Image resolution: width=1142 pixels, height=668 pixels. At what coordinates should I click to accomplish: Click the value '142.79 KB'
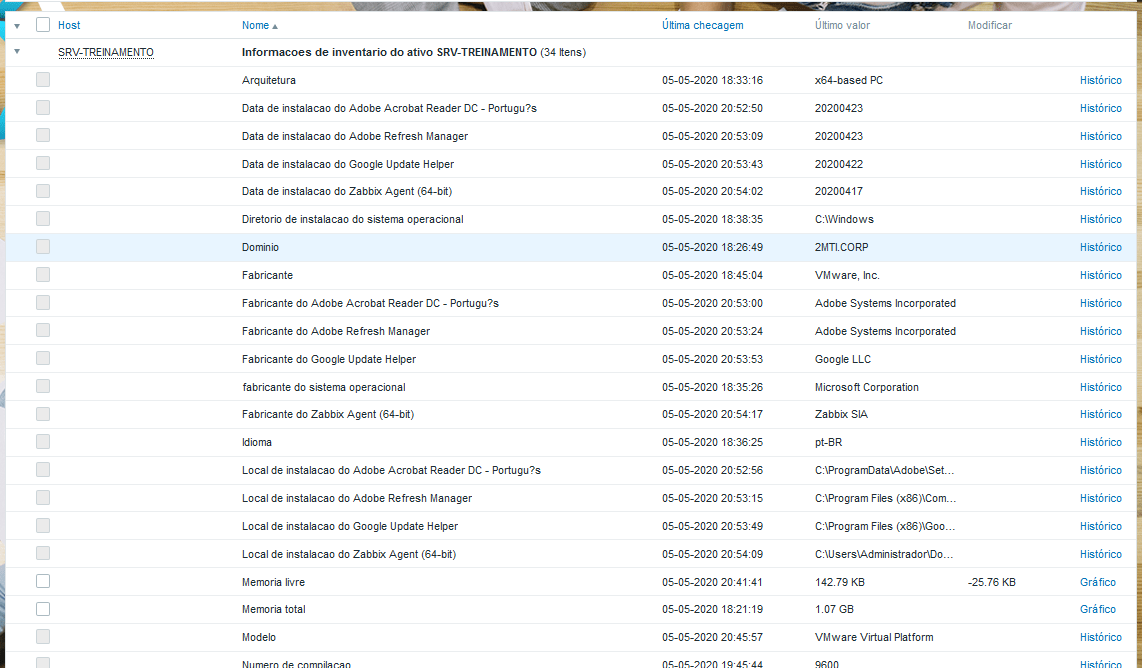(x=840, y=582)
